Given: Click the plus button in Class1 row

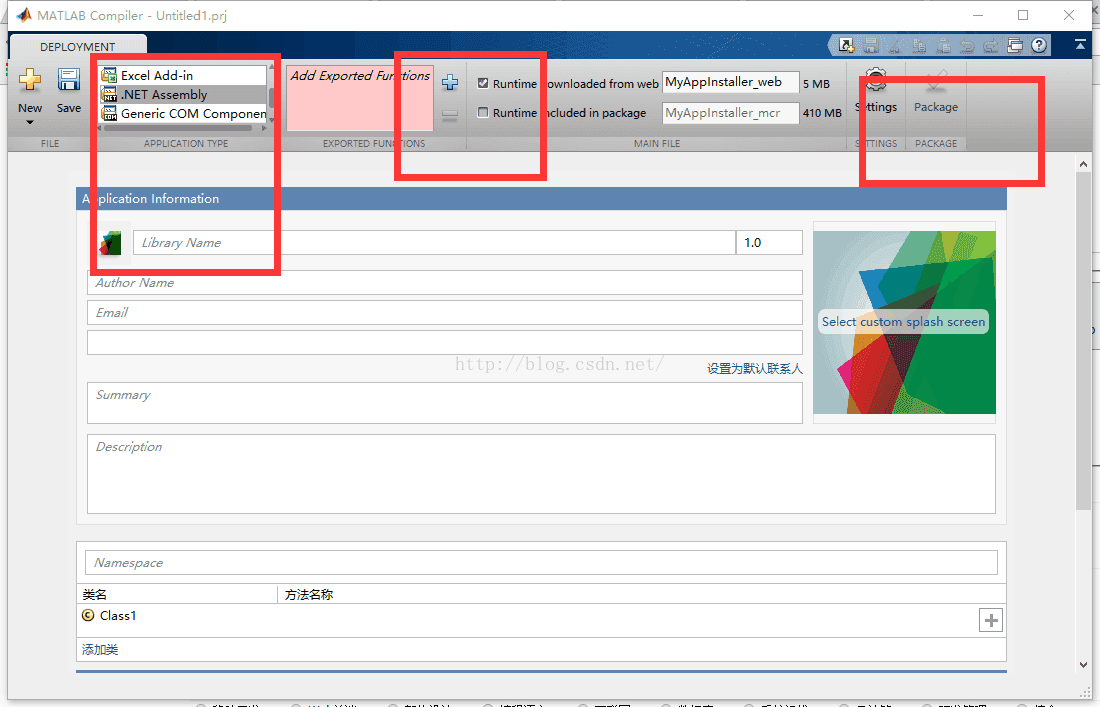Looking at the screenshot, I should click(x=991, y=620).
